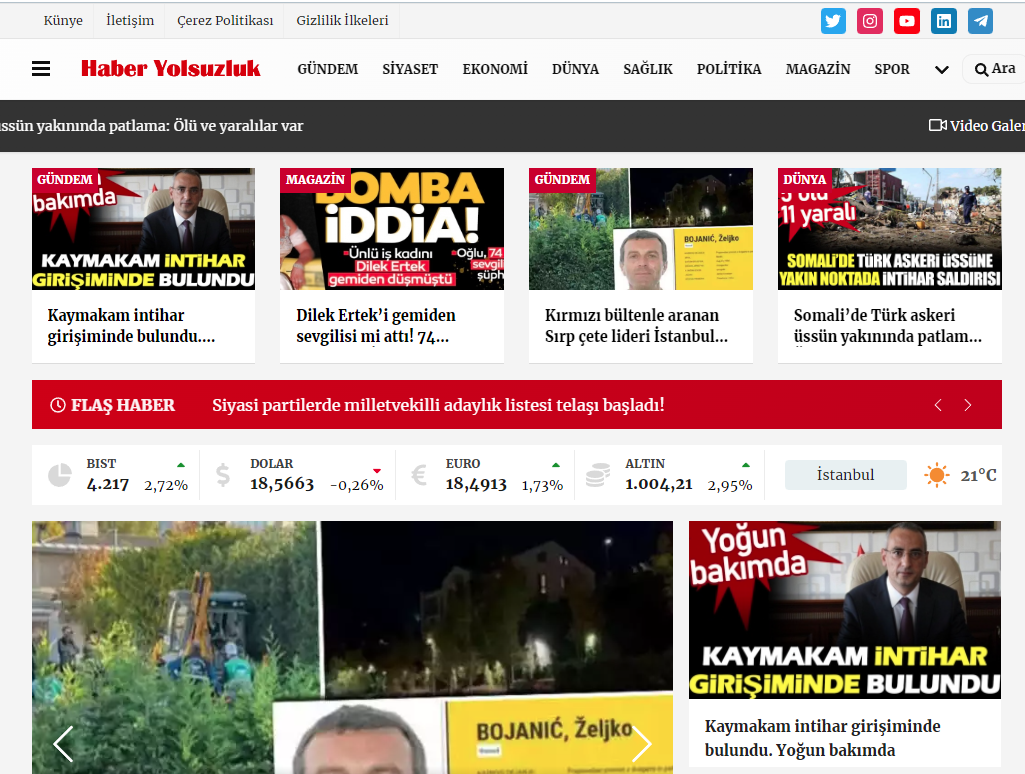Viewport: 1025px width, 774px height.
Task: Click the Magazin tag on Dilek Ertek card
Action: point(315,179)
